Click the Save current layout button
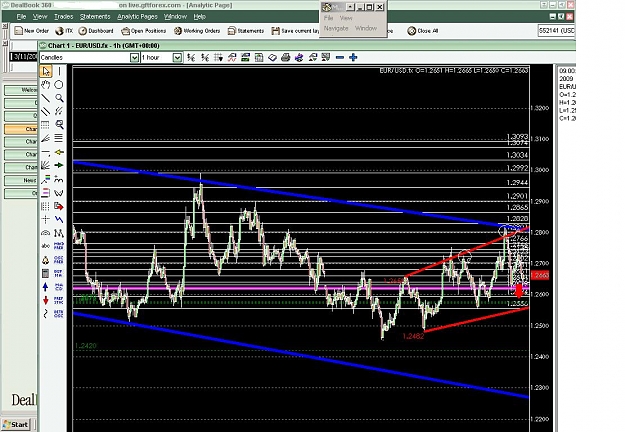This screenshot has height=432, width=625. click(295, 31)
